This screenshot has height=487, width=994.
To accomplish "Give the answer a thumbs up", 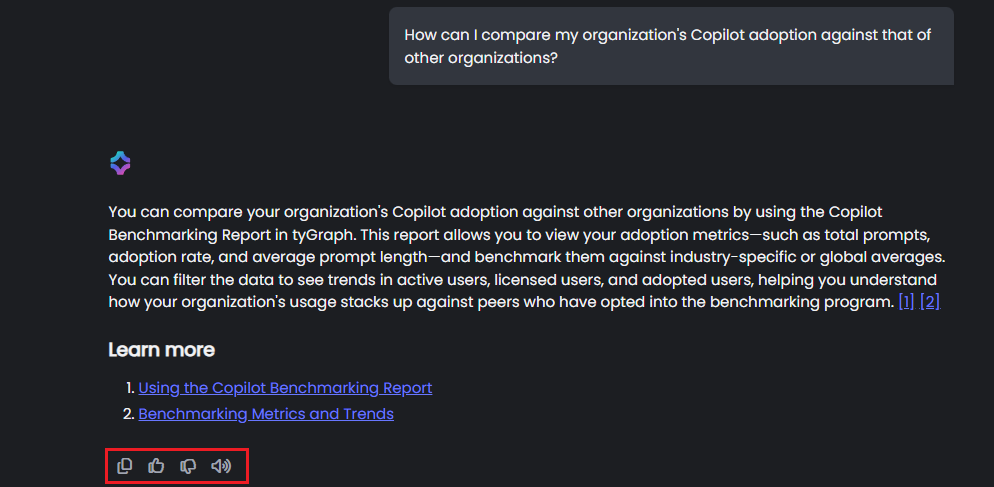I will tap(156, 466).
